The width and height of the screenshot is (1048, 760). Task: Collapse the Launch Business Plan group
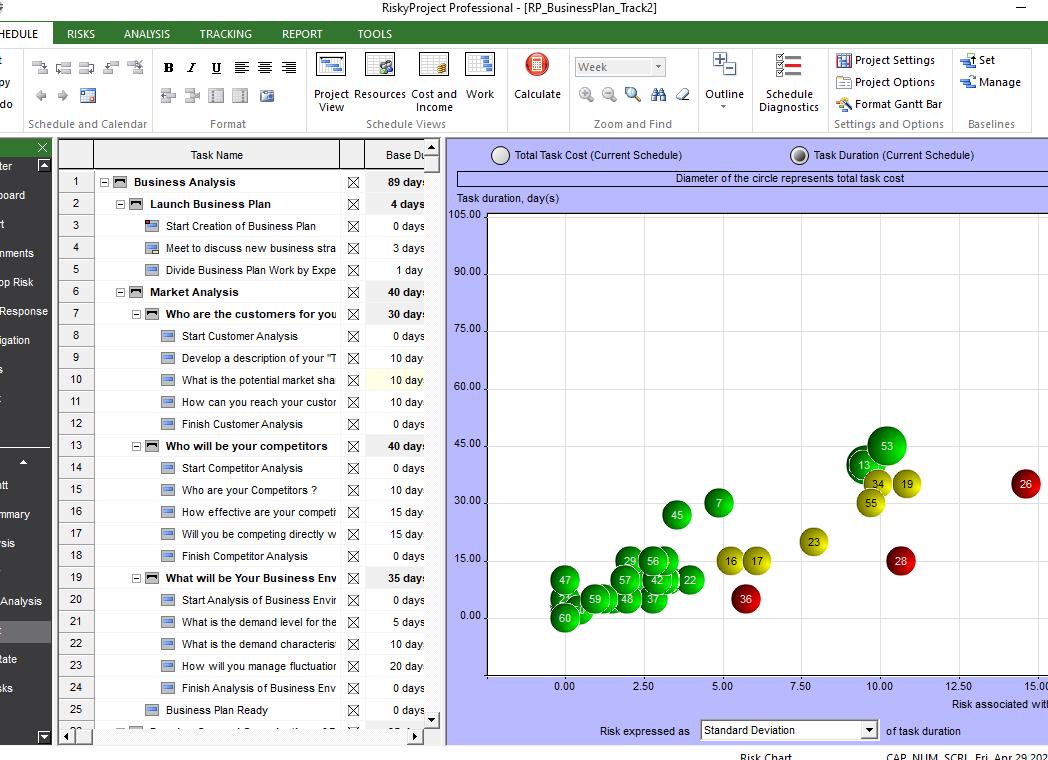[x=120, y=204]
